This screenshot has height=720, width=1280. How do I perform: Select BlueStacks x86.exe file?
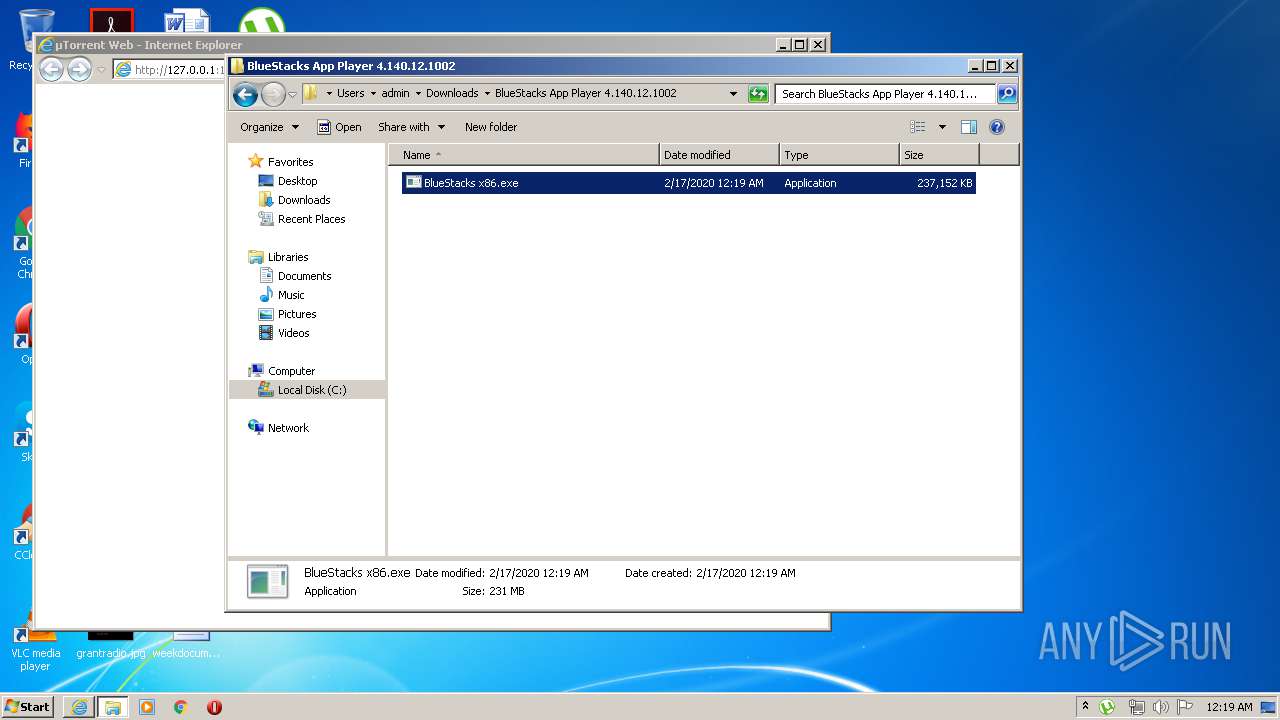pos(688,183)
